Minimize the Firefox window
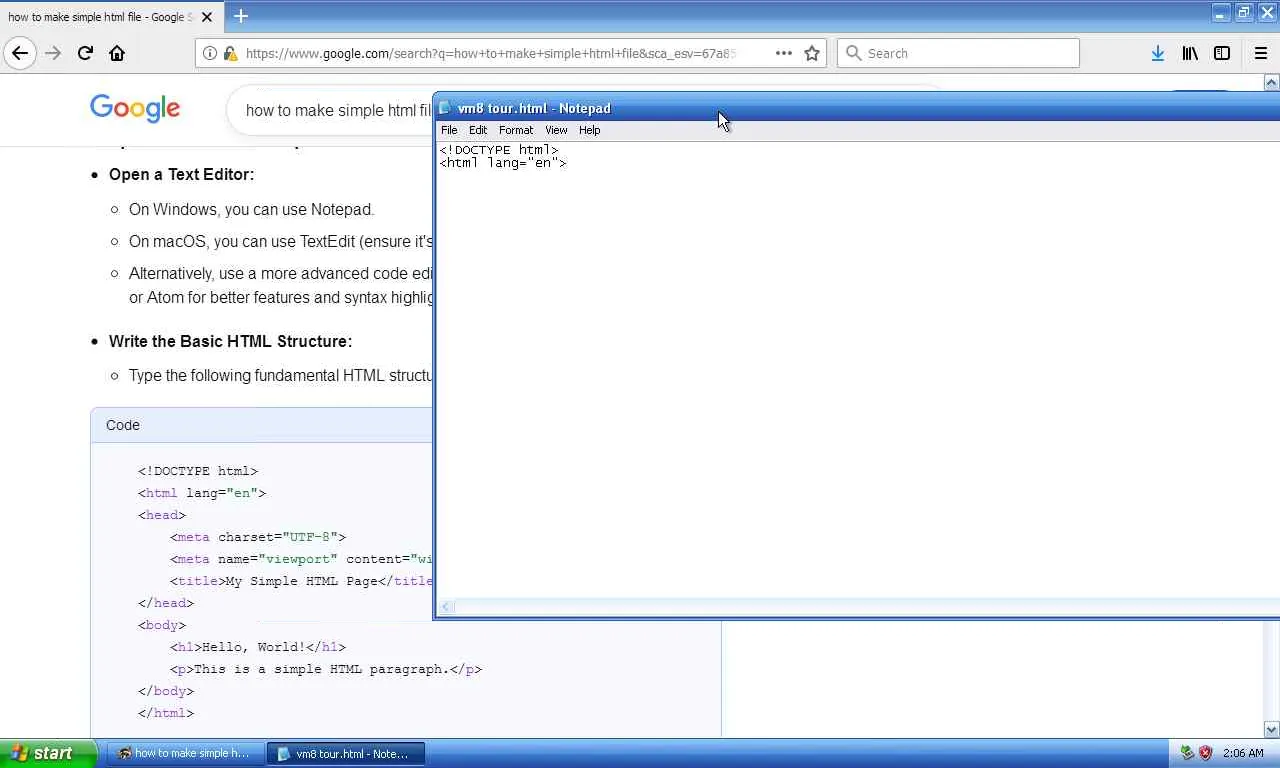 [1221, 12]
